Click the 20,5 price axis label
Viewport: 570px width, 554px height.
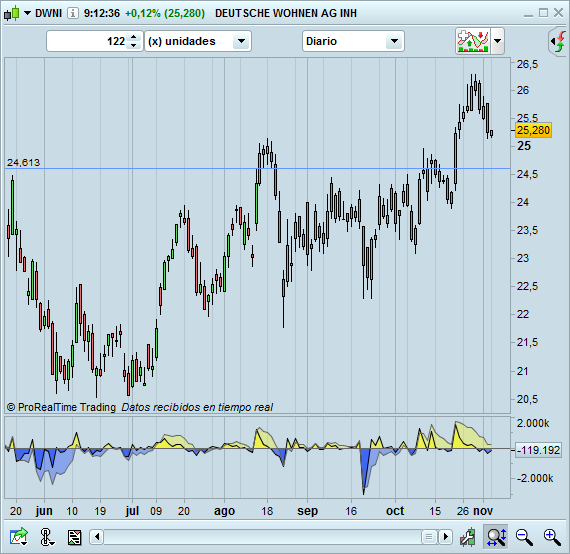[527, 400]
